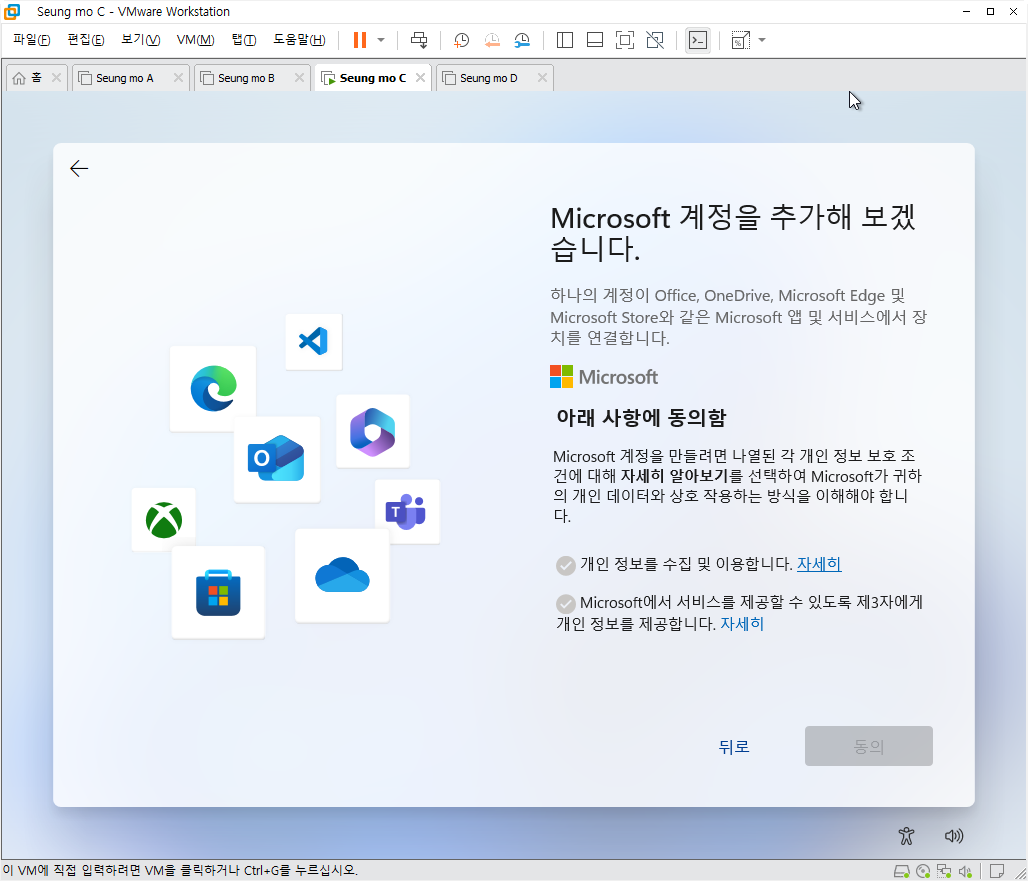Click the OneDrive cloud tile

342,576
